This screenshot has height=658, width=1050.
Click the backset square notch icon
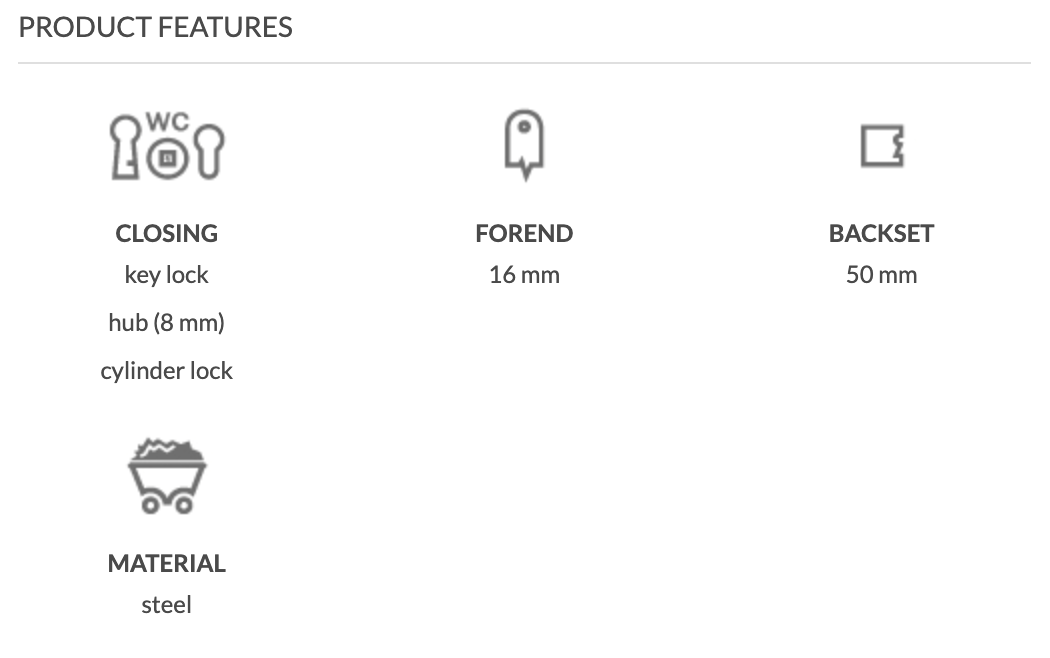pos(882,146)
